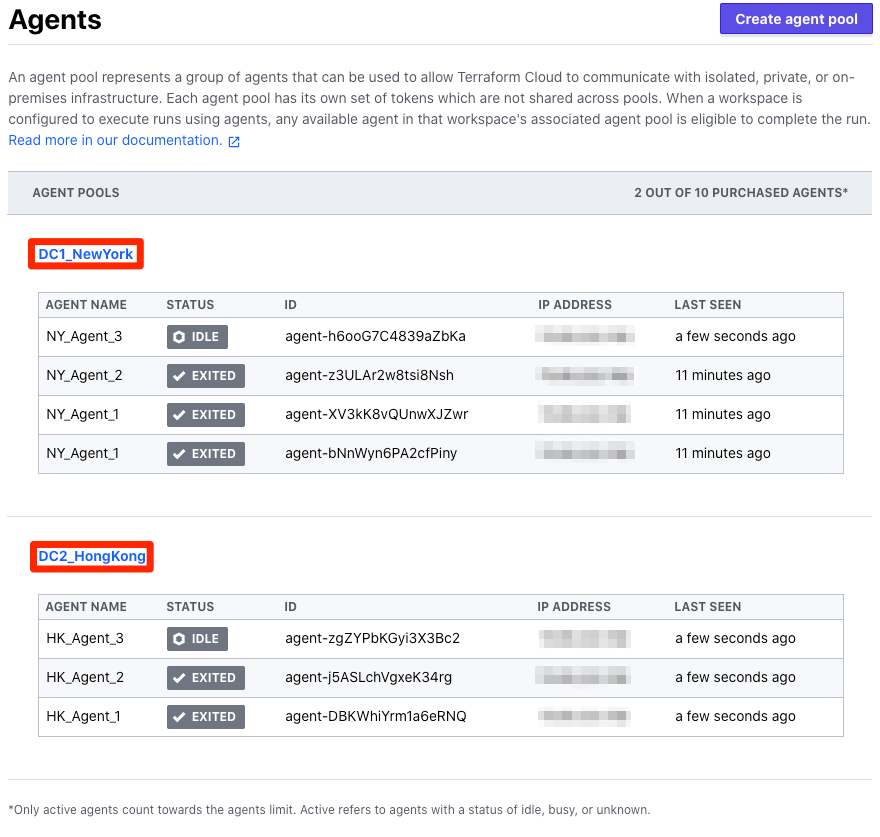880x837 pixels.
Task: Open the DC1_NewYork agent pool
Action: pyautogui.click(x=86, y=254)
